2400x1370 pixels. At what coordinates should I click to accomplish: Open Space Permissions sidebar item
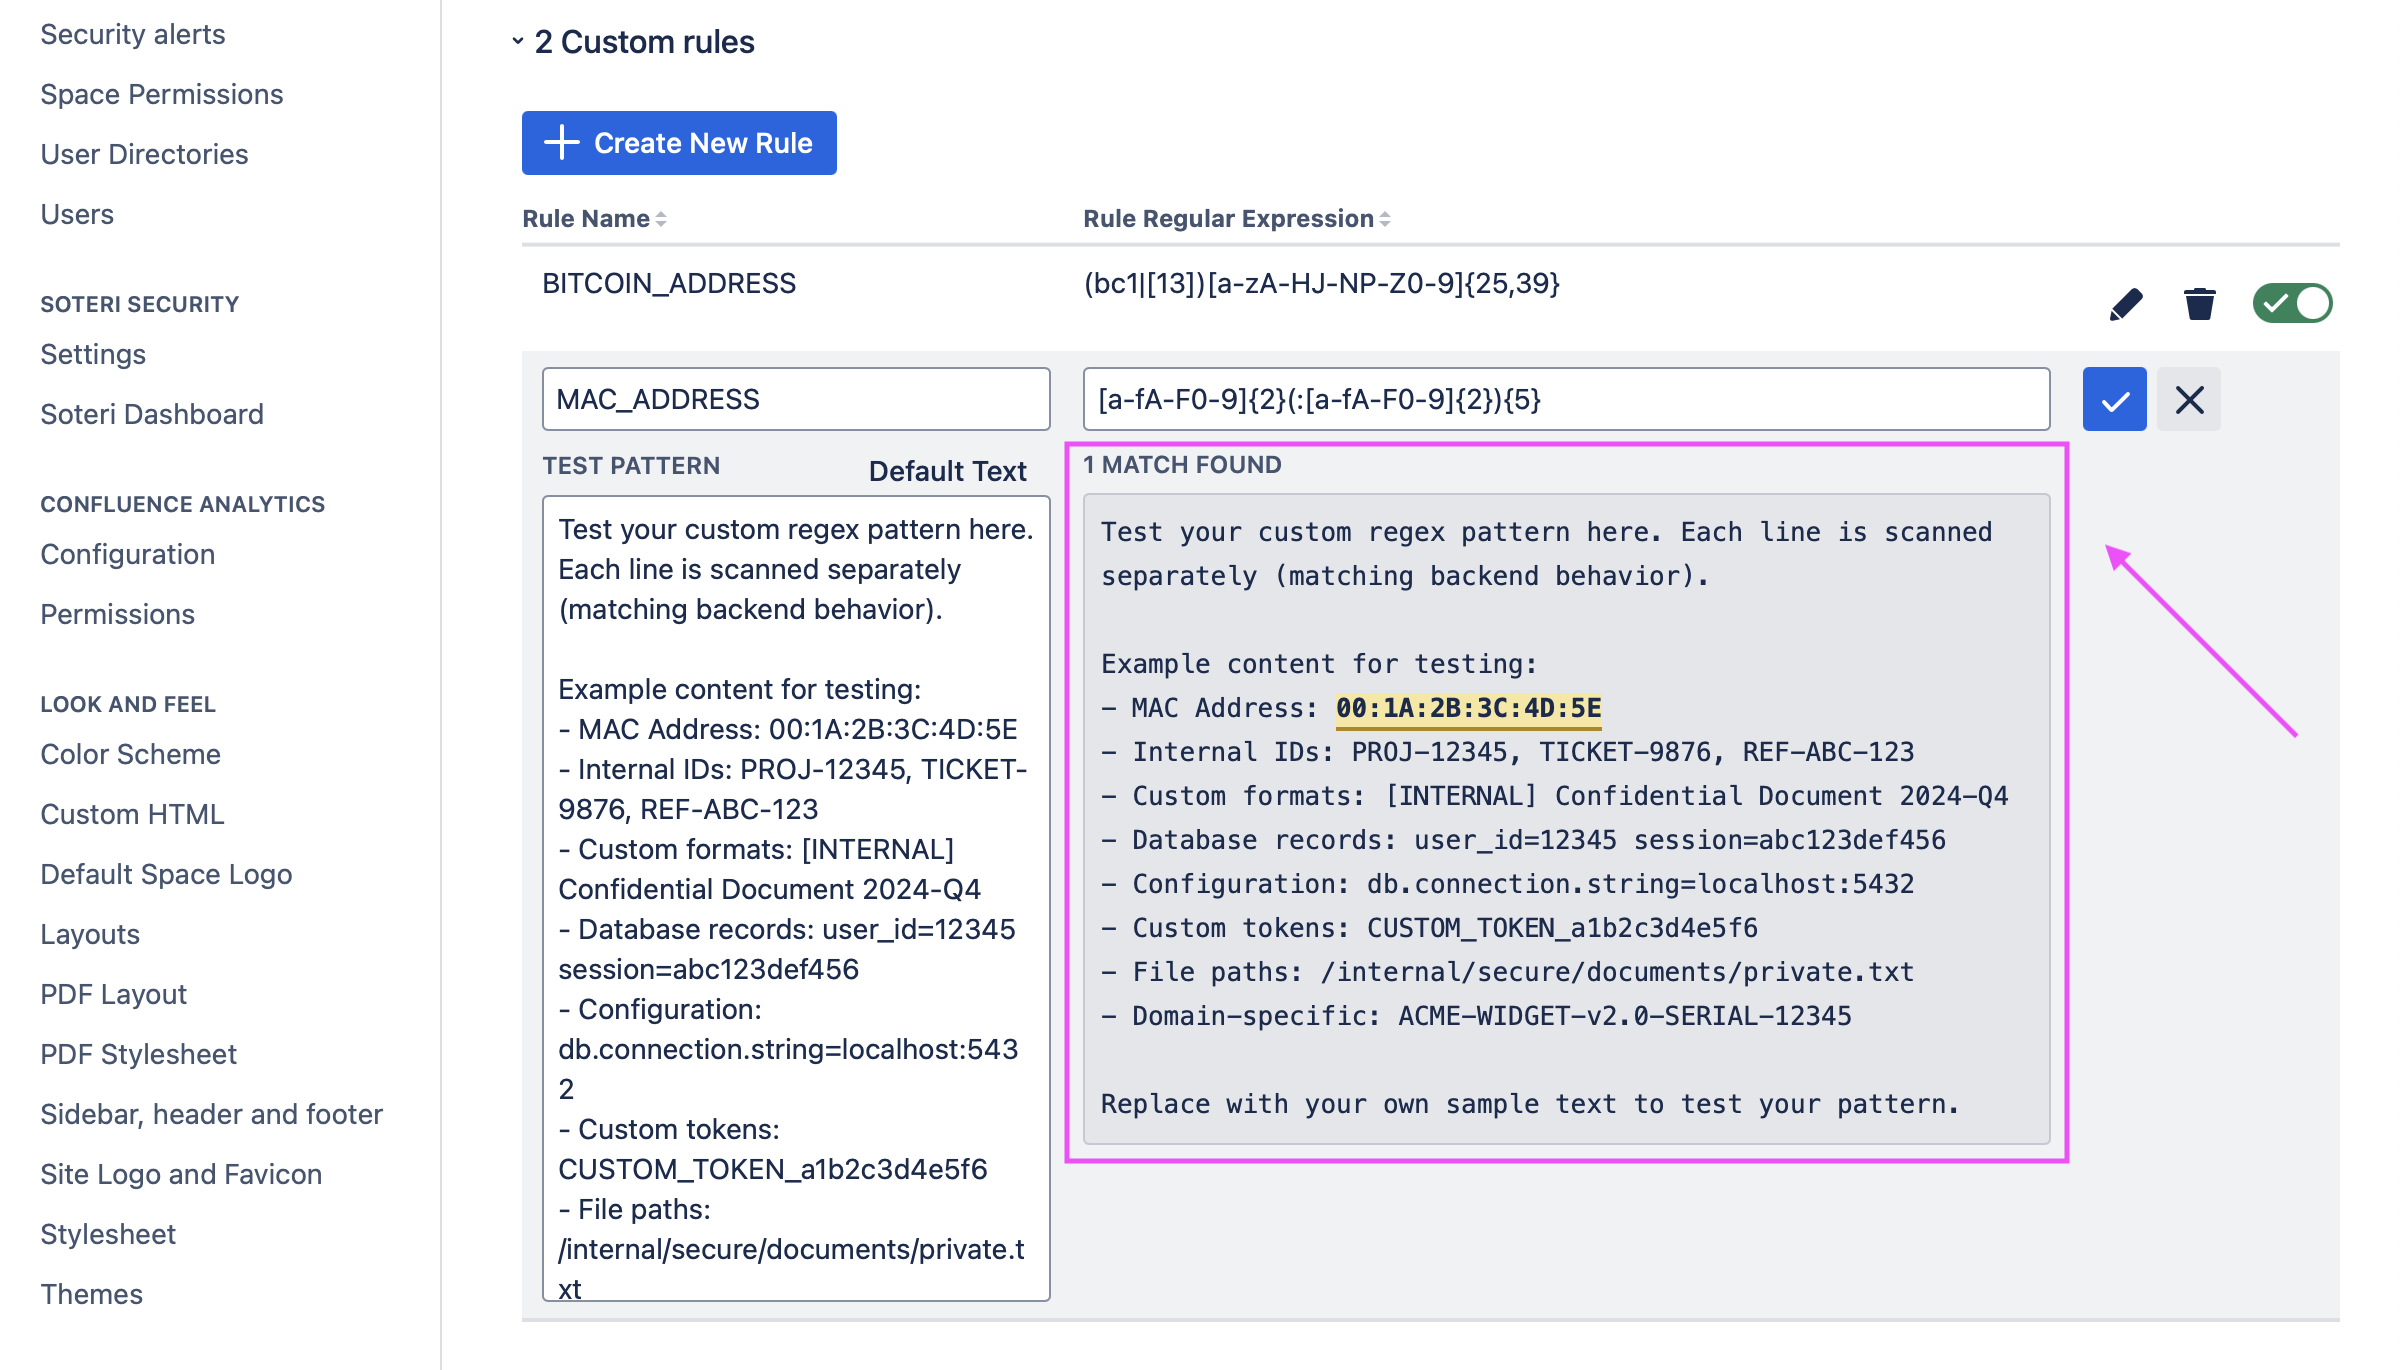click(162, 94)
